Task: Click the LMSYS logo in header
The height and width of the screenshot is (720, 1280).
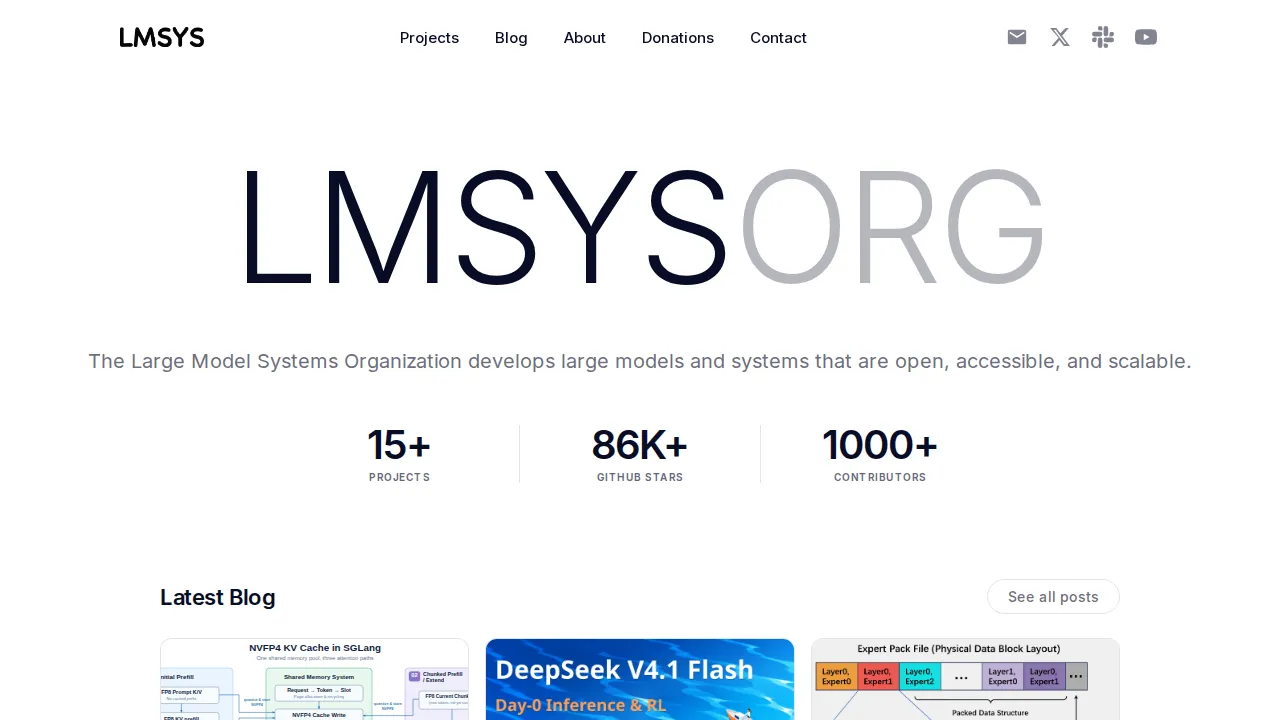Action: 162,38
